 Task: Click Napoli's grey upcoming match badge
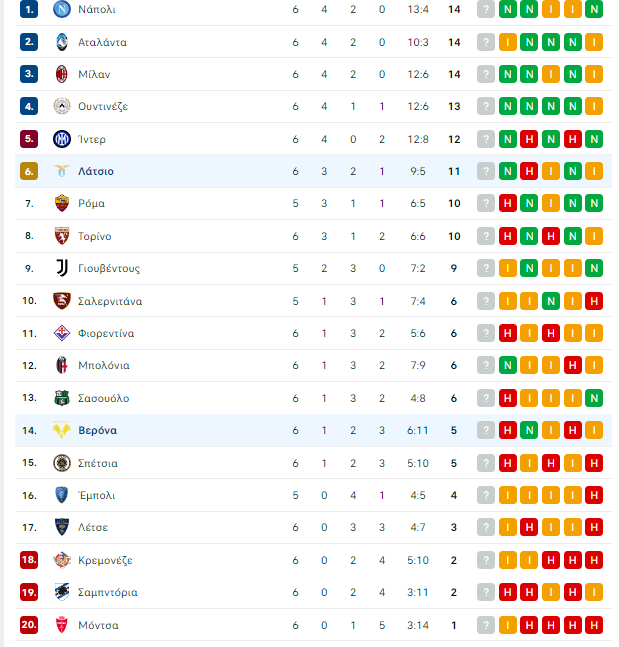pos(486,9)
